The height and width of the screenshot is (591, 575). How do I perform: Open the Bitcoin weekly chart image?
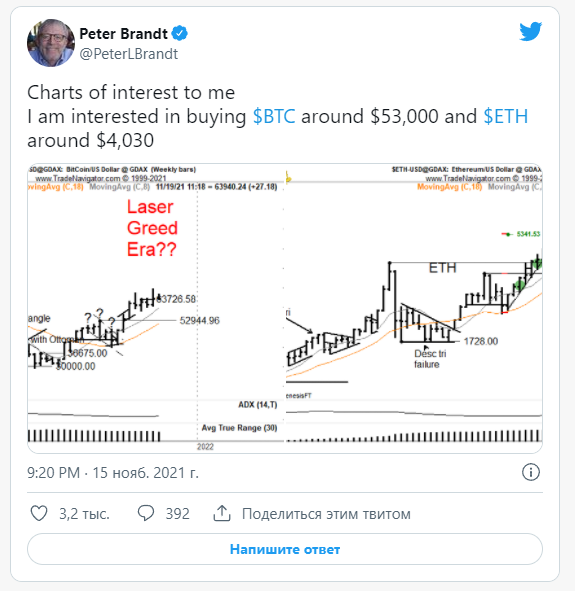coord(156,308)
